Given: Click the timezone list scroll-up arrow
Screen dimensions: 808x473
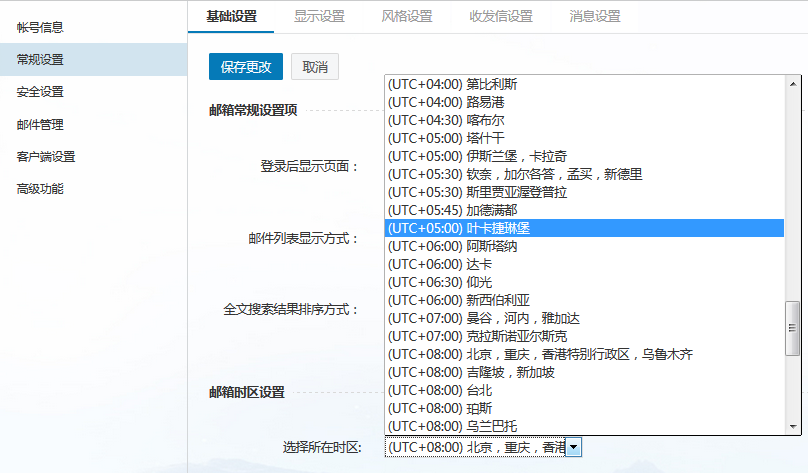Looking at the screenshot, I should (x=793, y=83).
